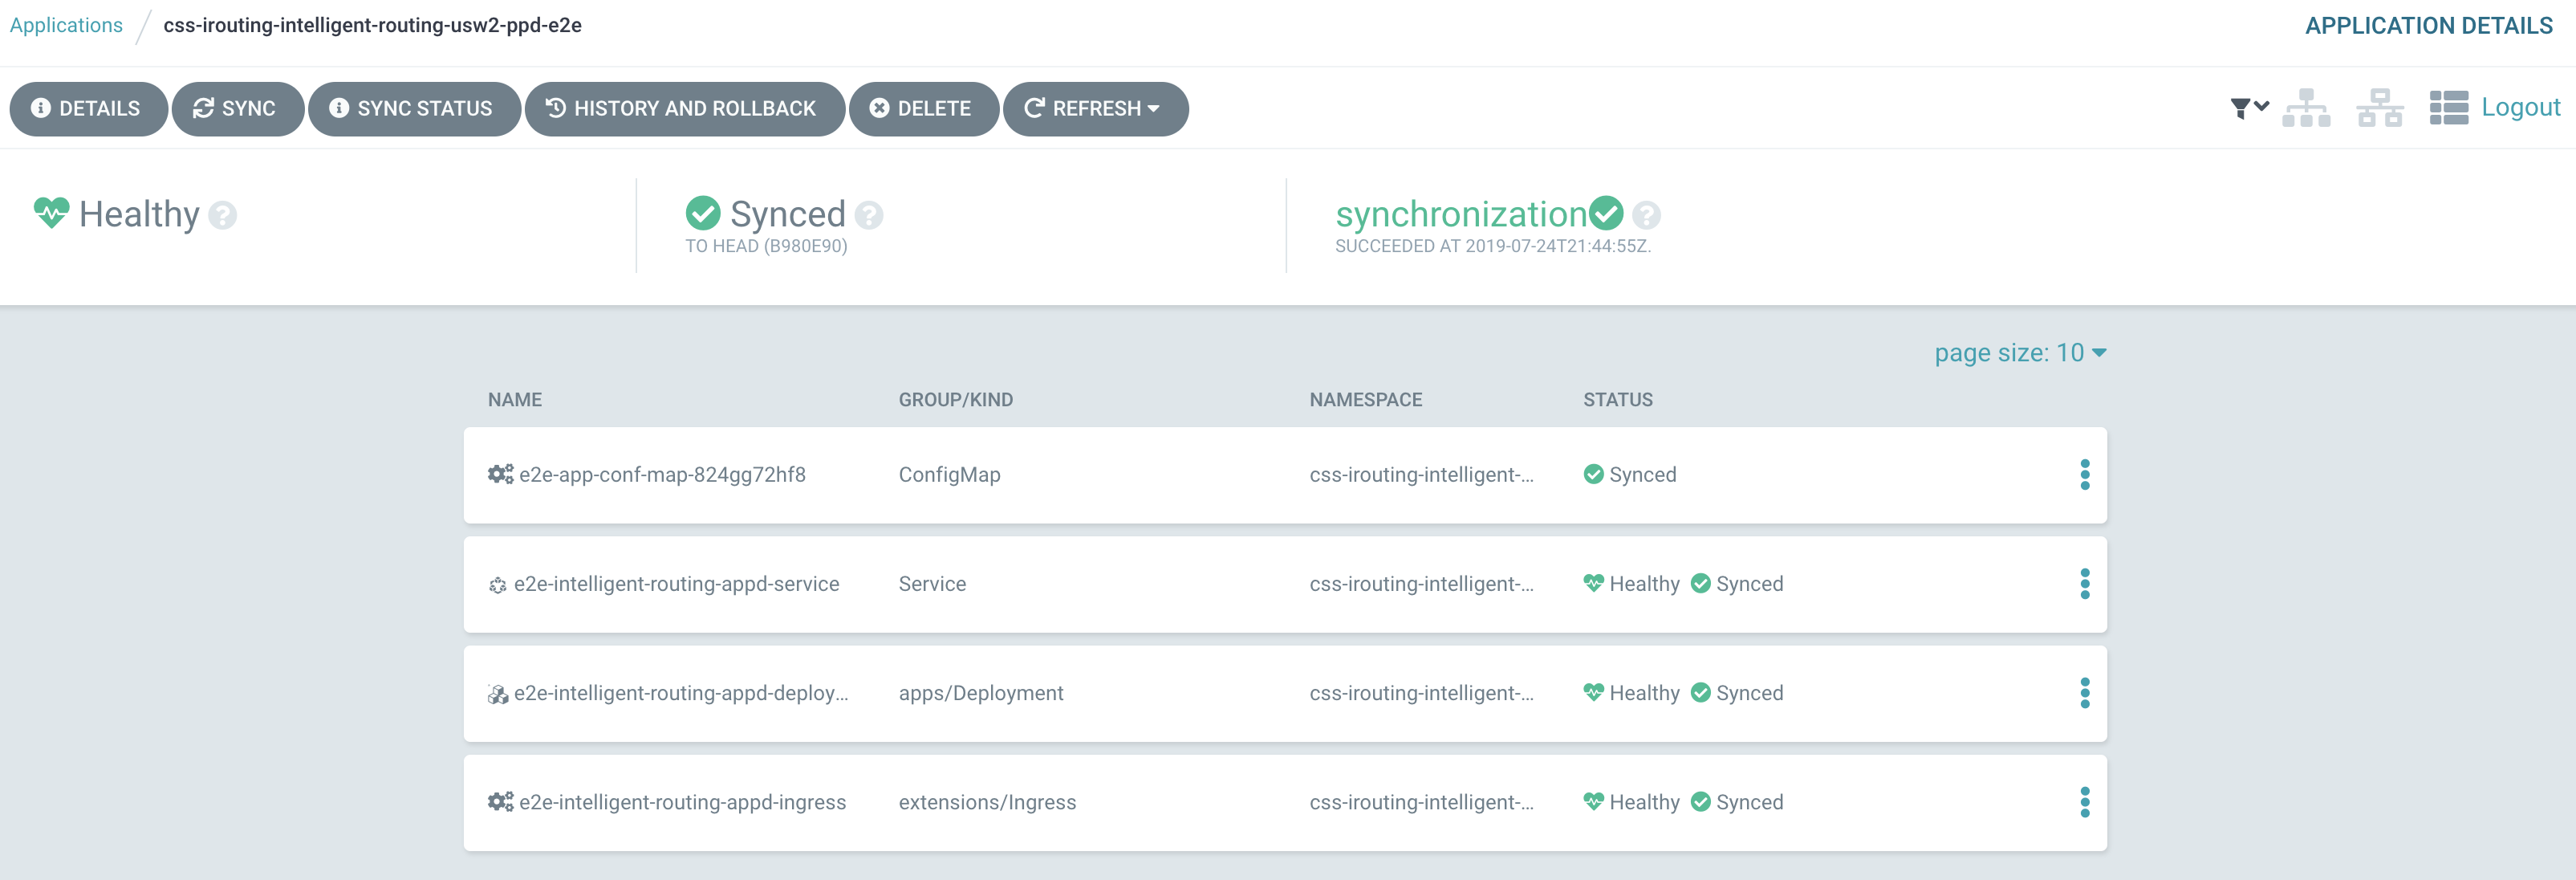Viewport: 2576px width, 880px height.
Task: Open the SYNC STATUS panel
Action: pos(414,108)
